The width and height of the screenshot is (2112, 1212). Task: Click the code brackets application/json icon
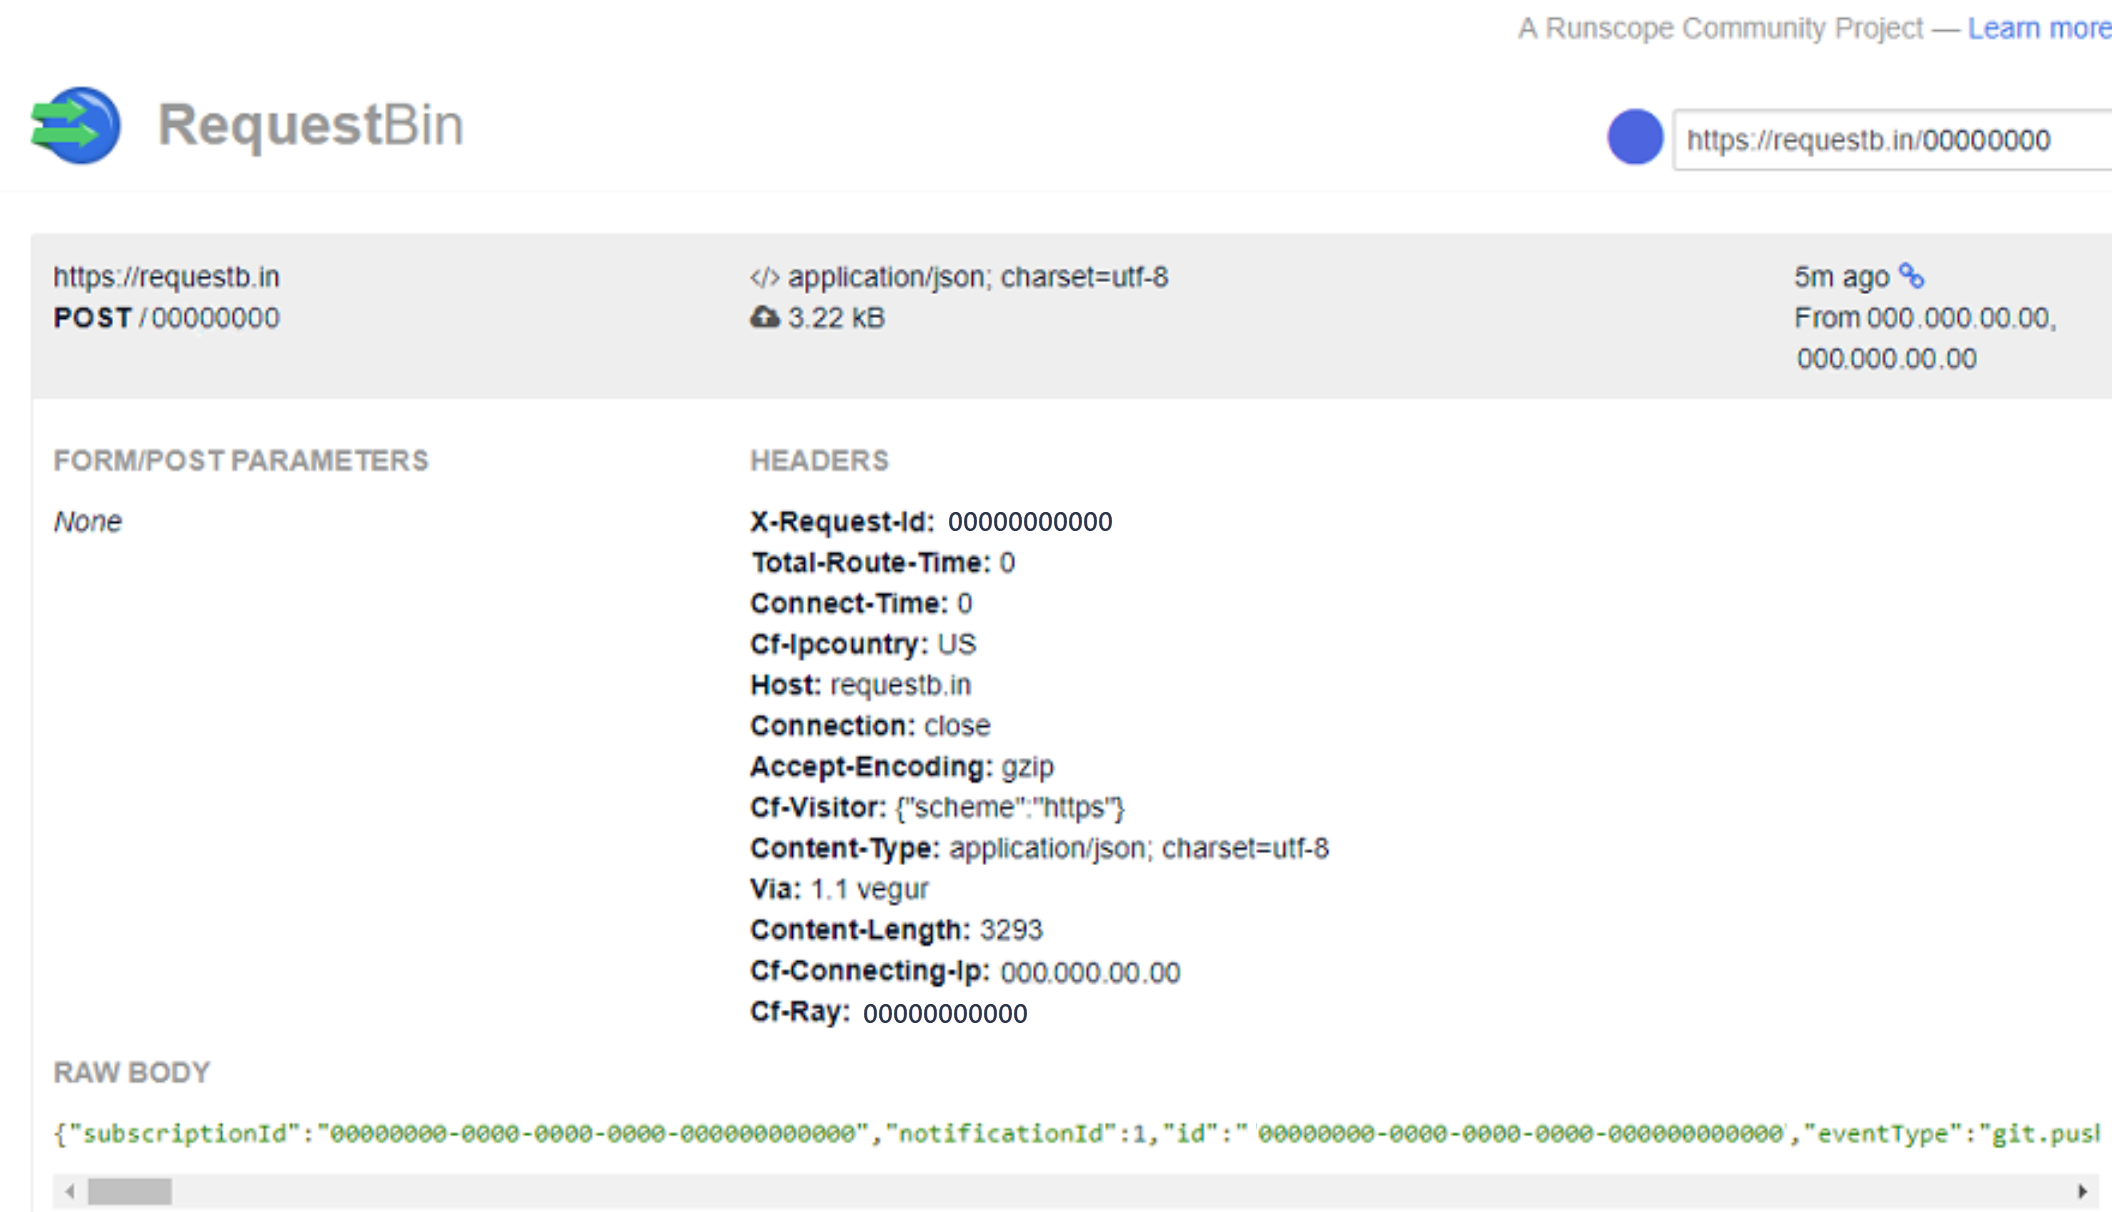pyautogui.click(x=760, y=274)
